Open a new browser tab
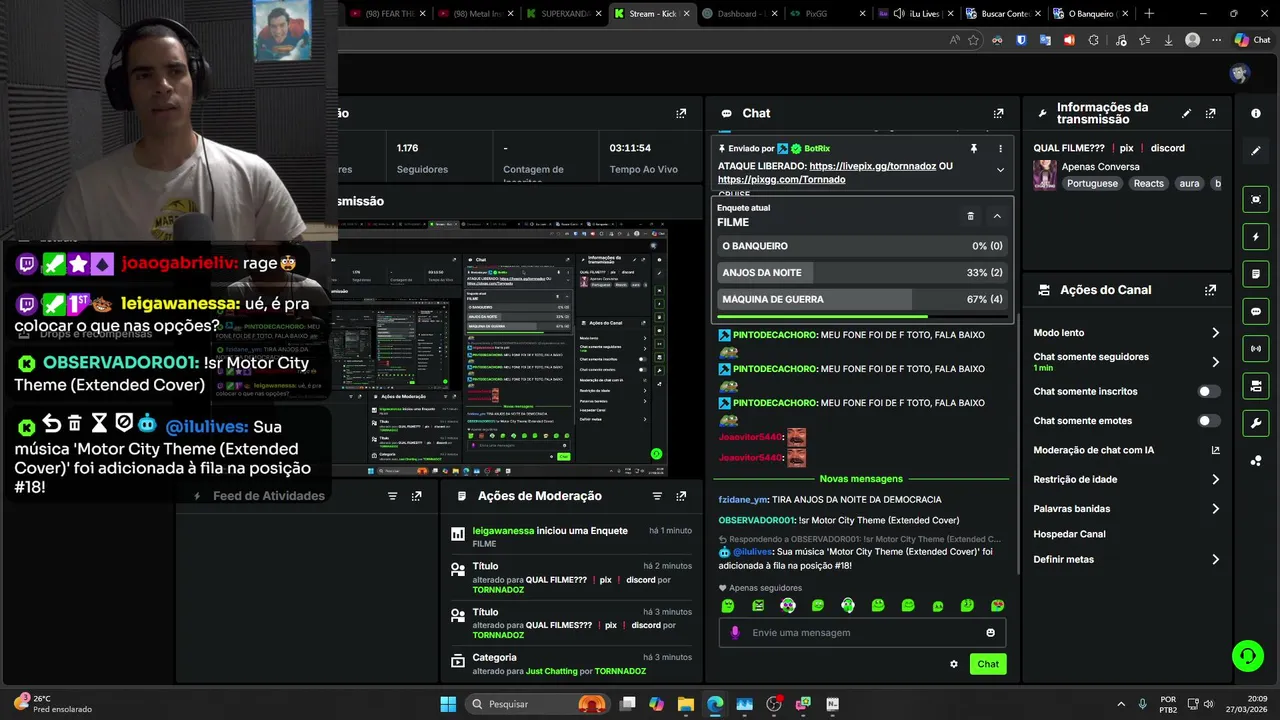 [x=1149, y=14]
